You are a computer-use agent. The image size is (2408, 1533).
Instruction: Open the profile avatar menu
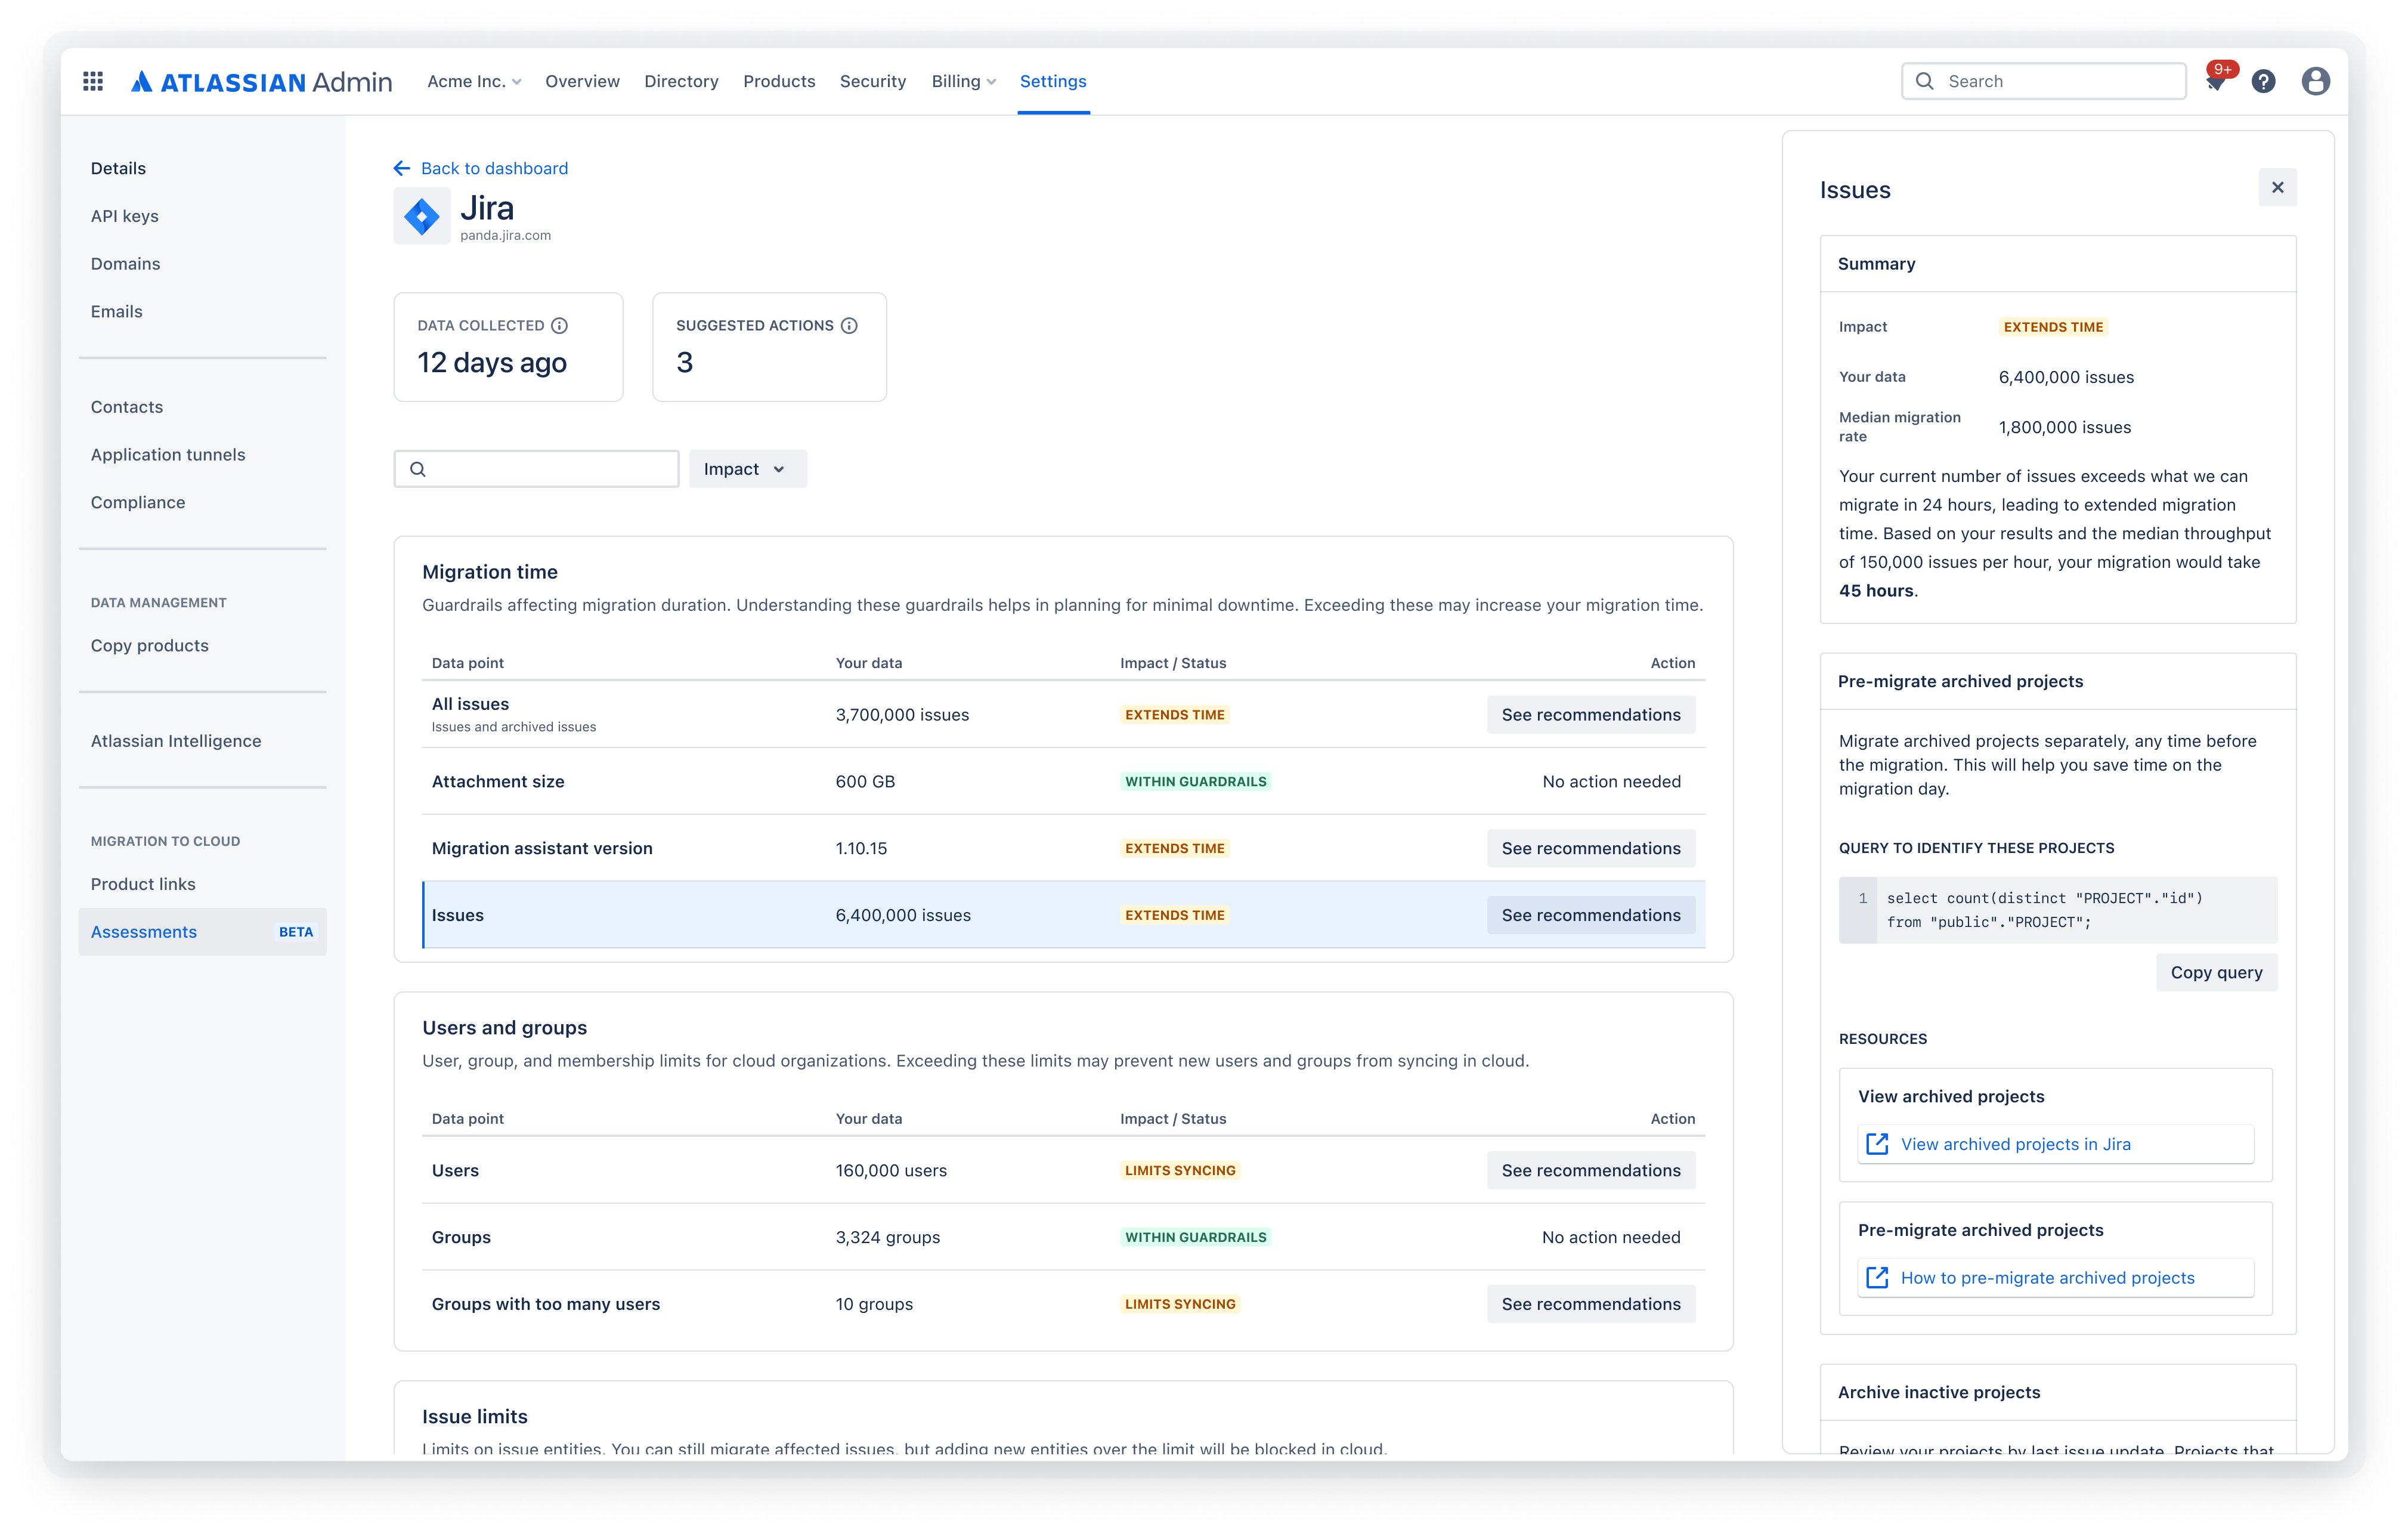pyautogui.click(x=2317, y=81)
